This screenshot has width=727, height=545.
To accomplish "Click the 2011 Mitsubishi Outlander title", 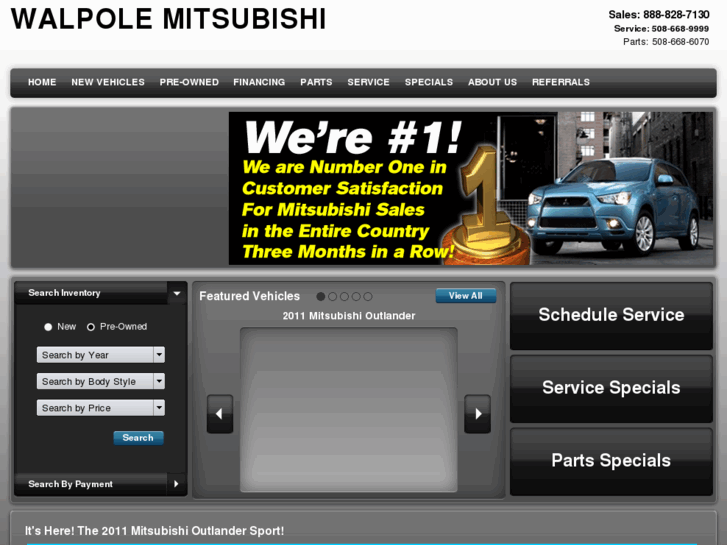I will (x=349, y=316).
